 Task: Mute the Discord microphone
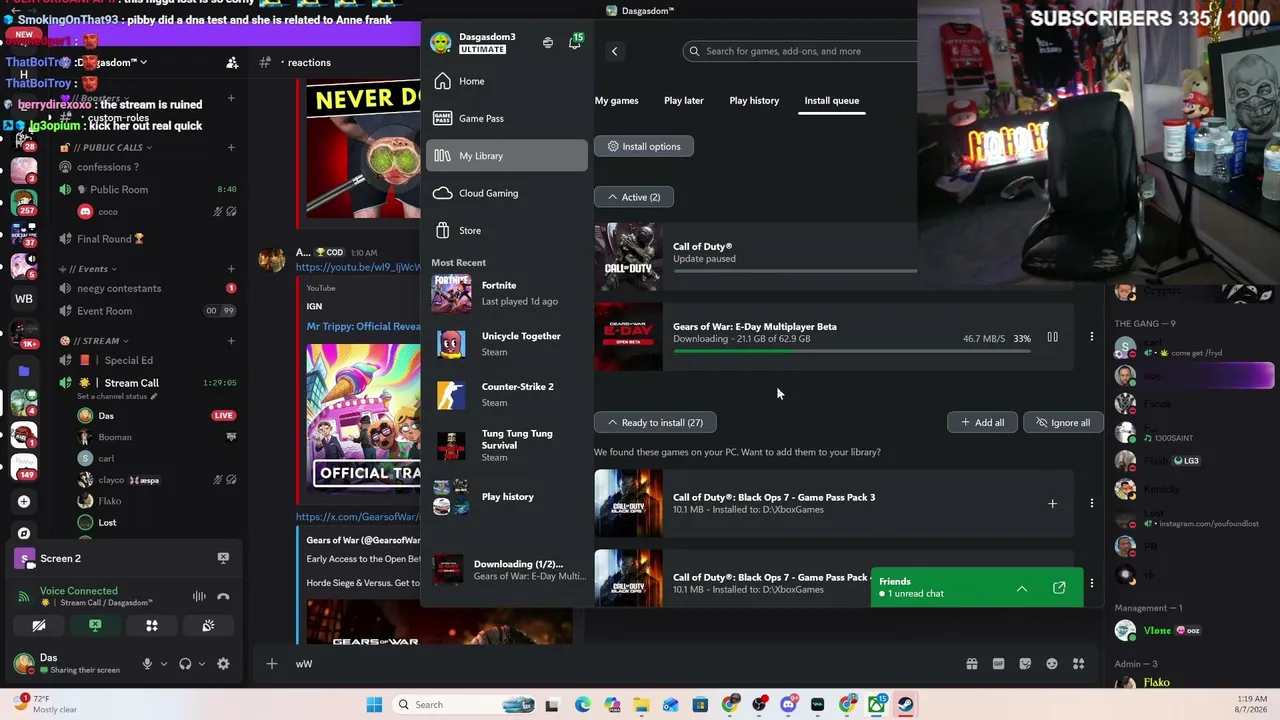coord(147,664)
